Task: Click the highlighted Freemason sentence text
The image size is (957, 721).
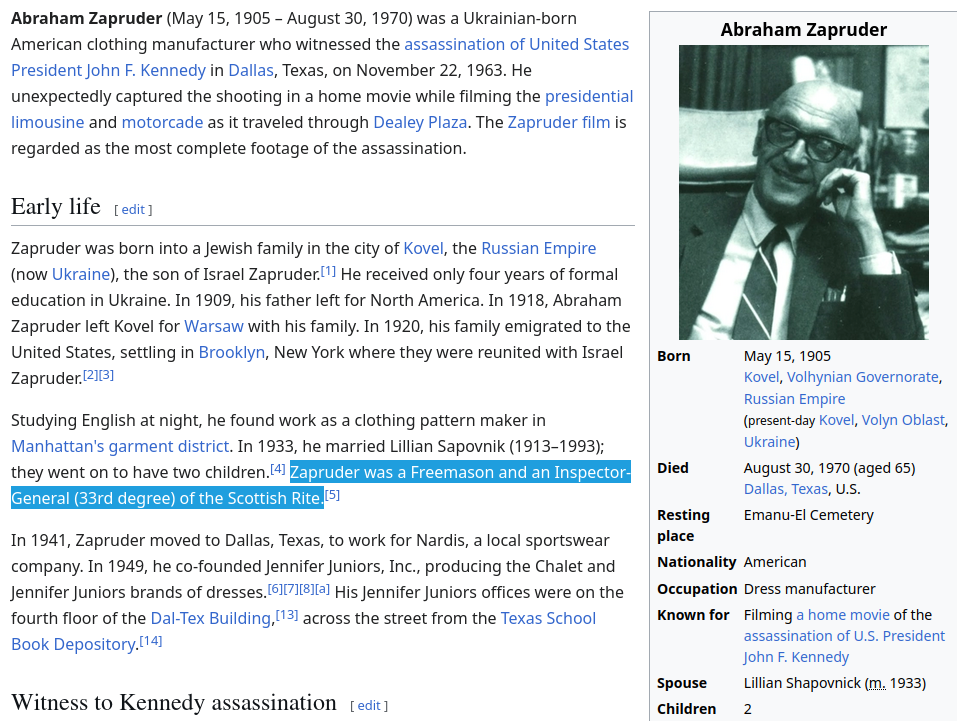Action: tap(321, 485)
